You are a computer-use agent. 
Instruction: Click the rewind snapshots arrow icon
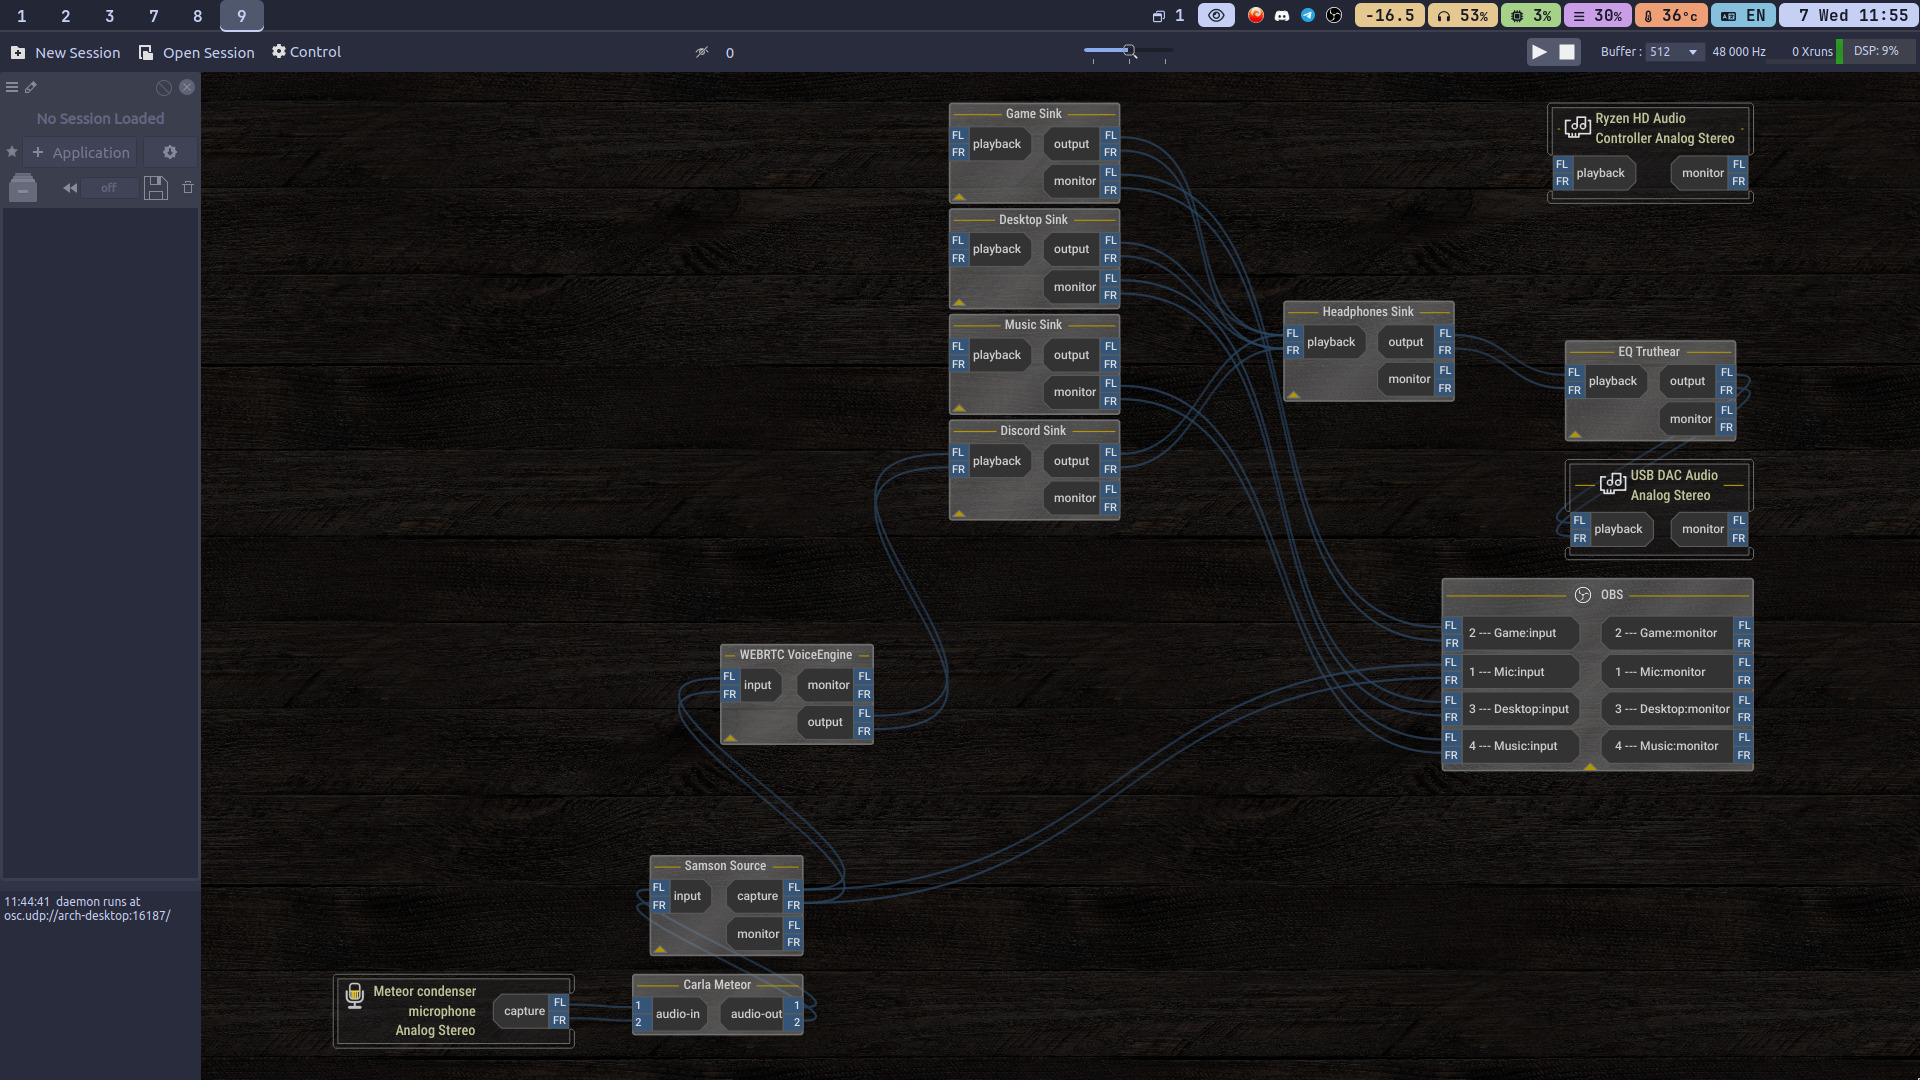click(x=70, y=187)
